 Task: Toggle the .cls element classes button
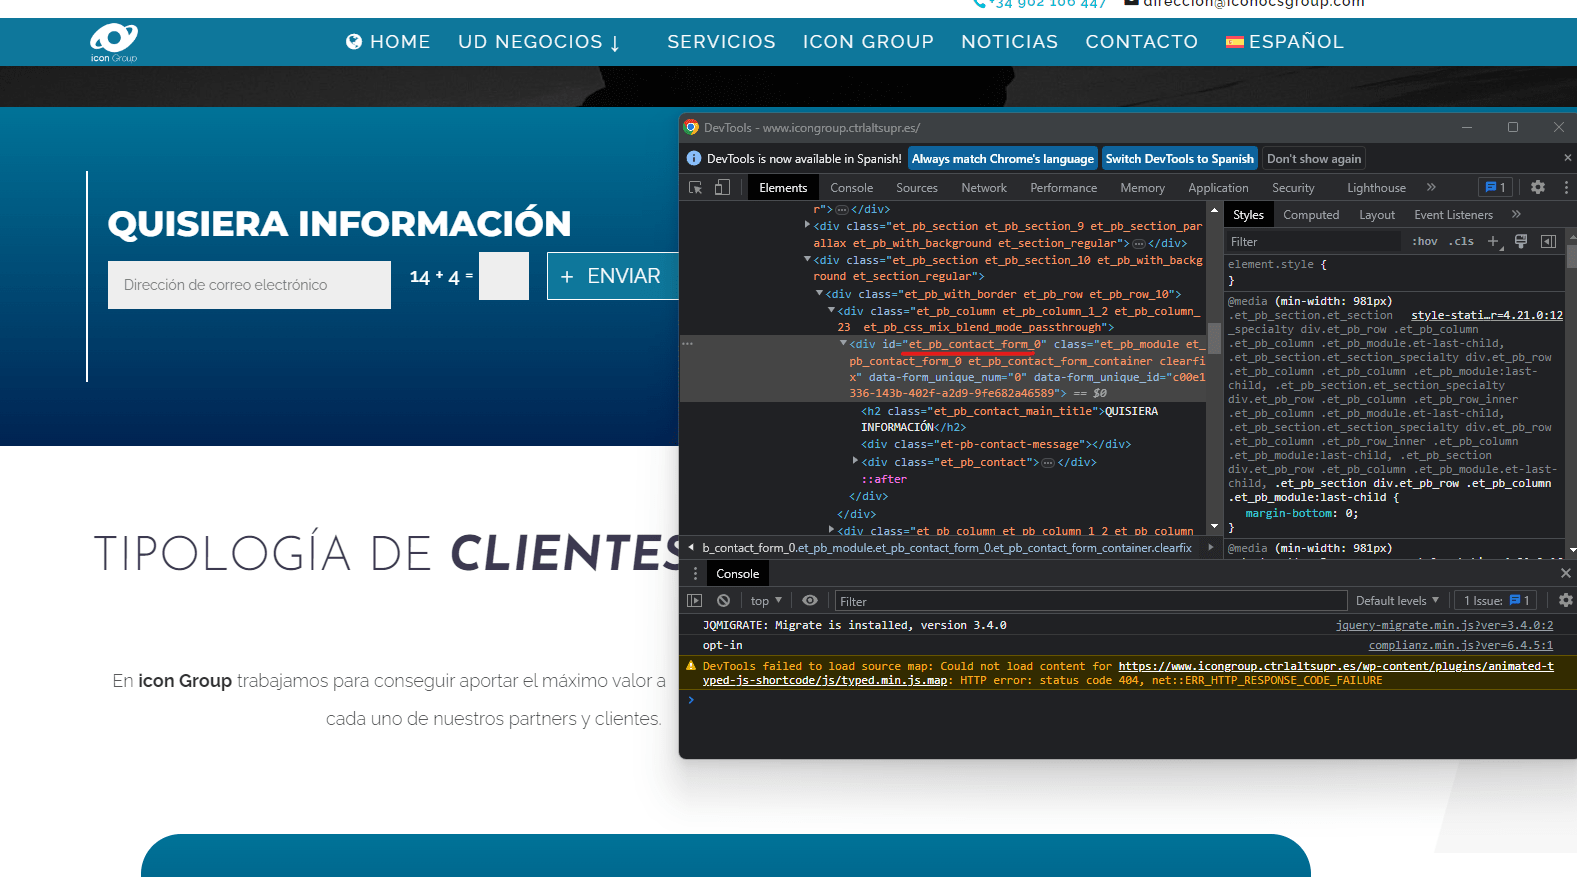click(1463, 241)
